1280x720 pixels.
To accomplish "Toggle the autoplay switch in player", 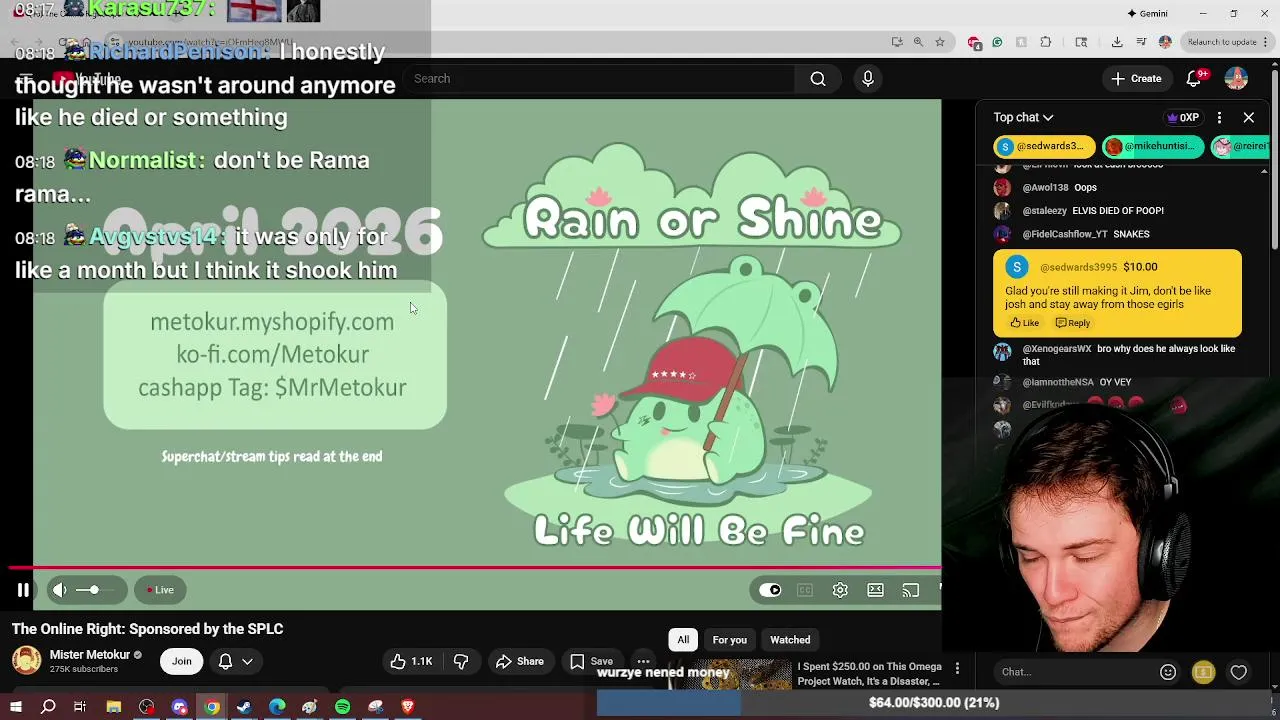I will (770, 590).
